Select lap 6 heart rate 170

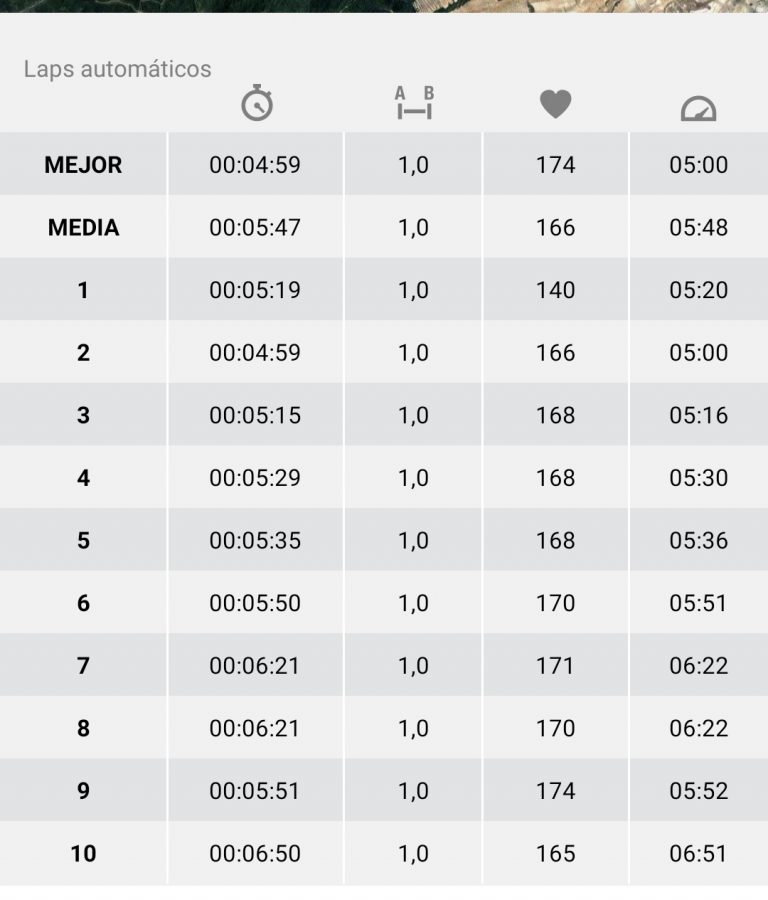click(556, 603)
